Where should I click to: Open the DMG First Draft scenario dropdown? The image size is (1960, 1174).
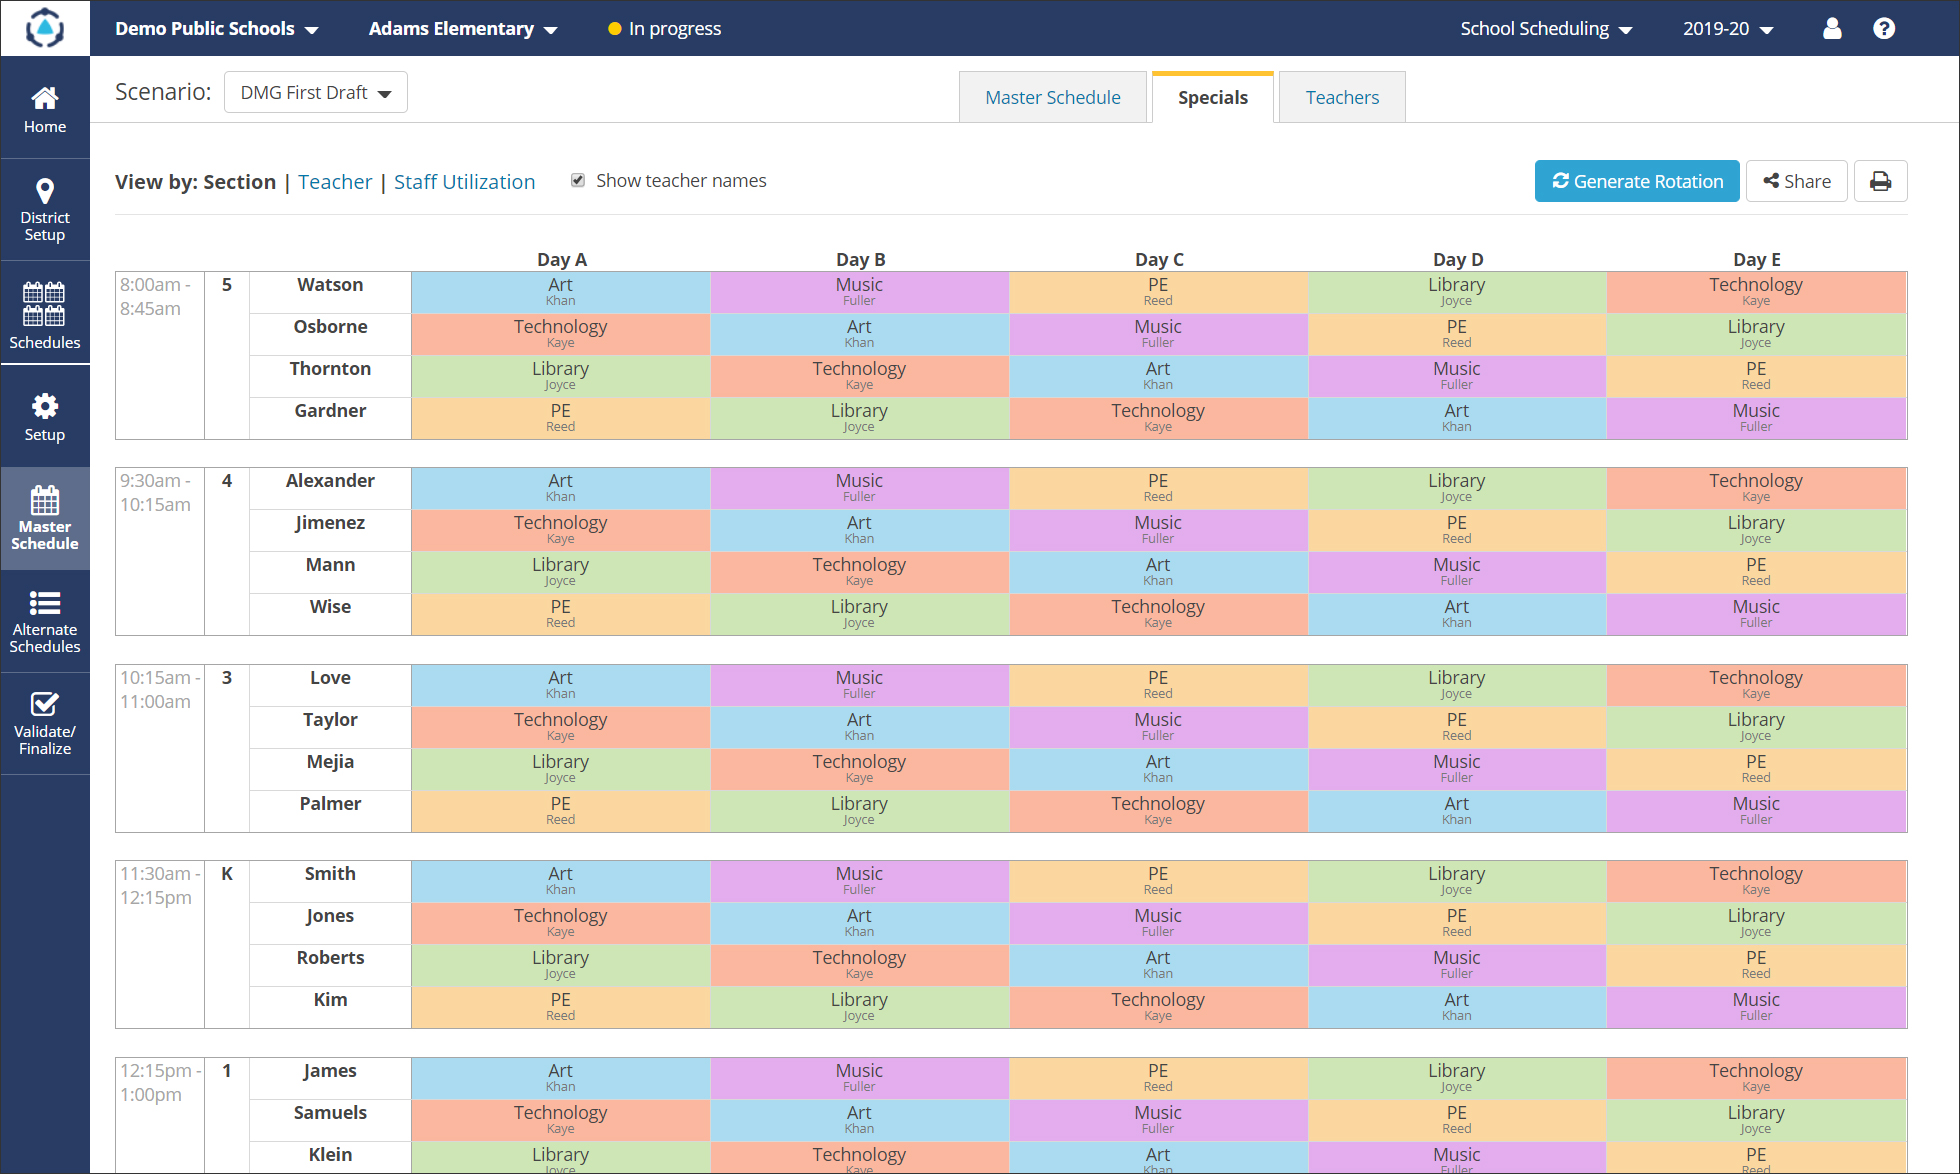point(315,92)
